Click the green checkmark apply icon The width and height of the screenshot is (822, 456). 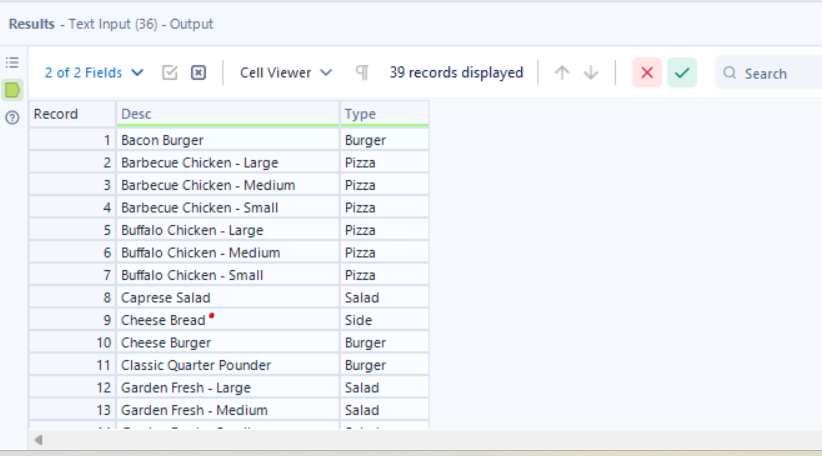[682, 73]
